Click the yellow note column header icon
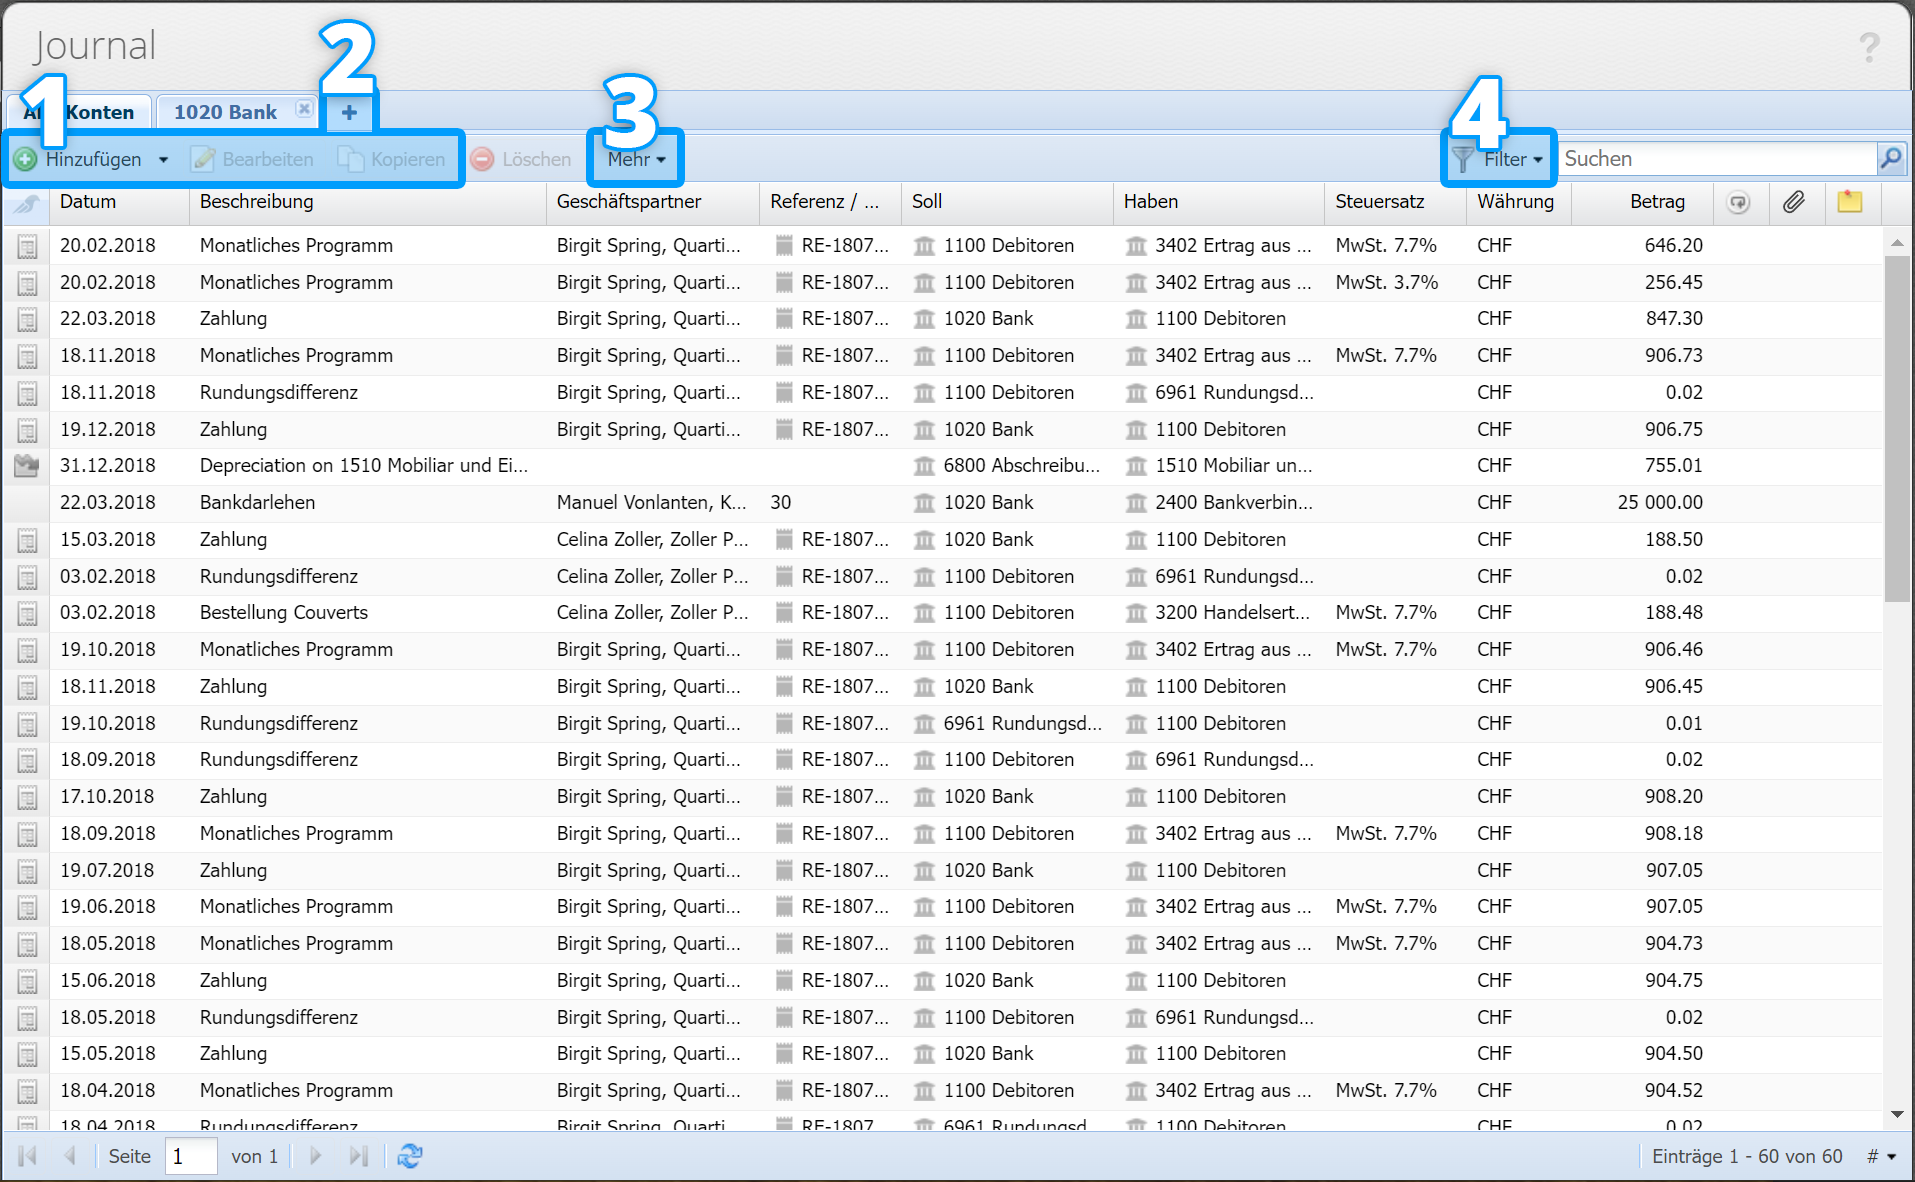 pos(1849,202)
